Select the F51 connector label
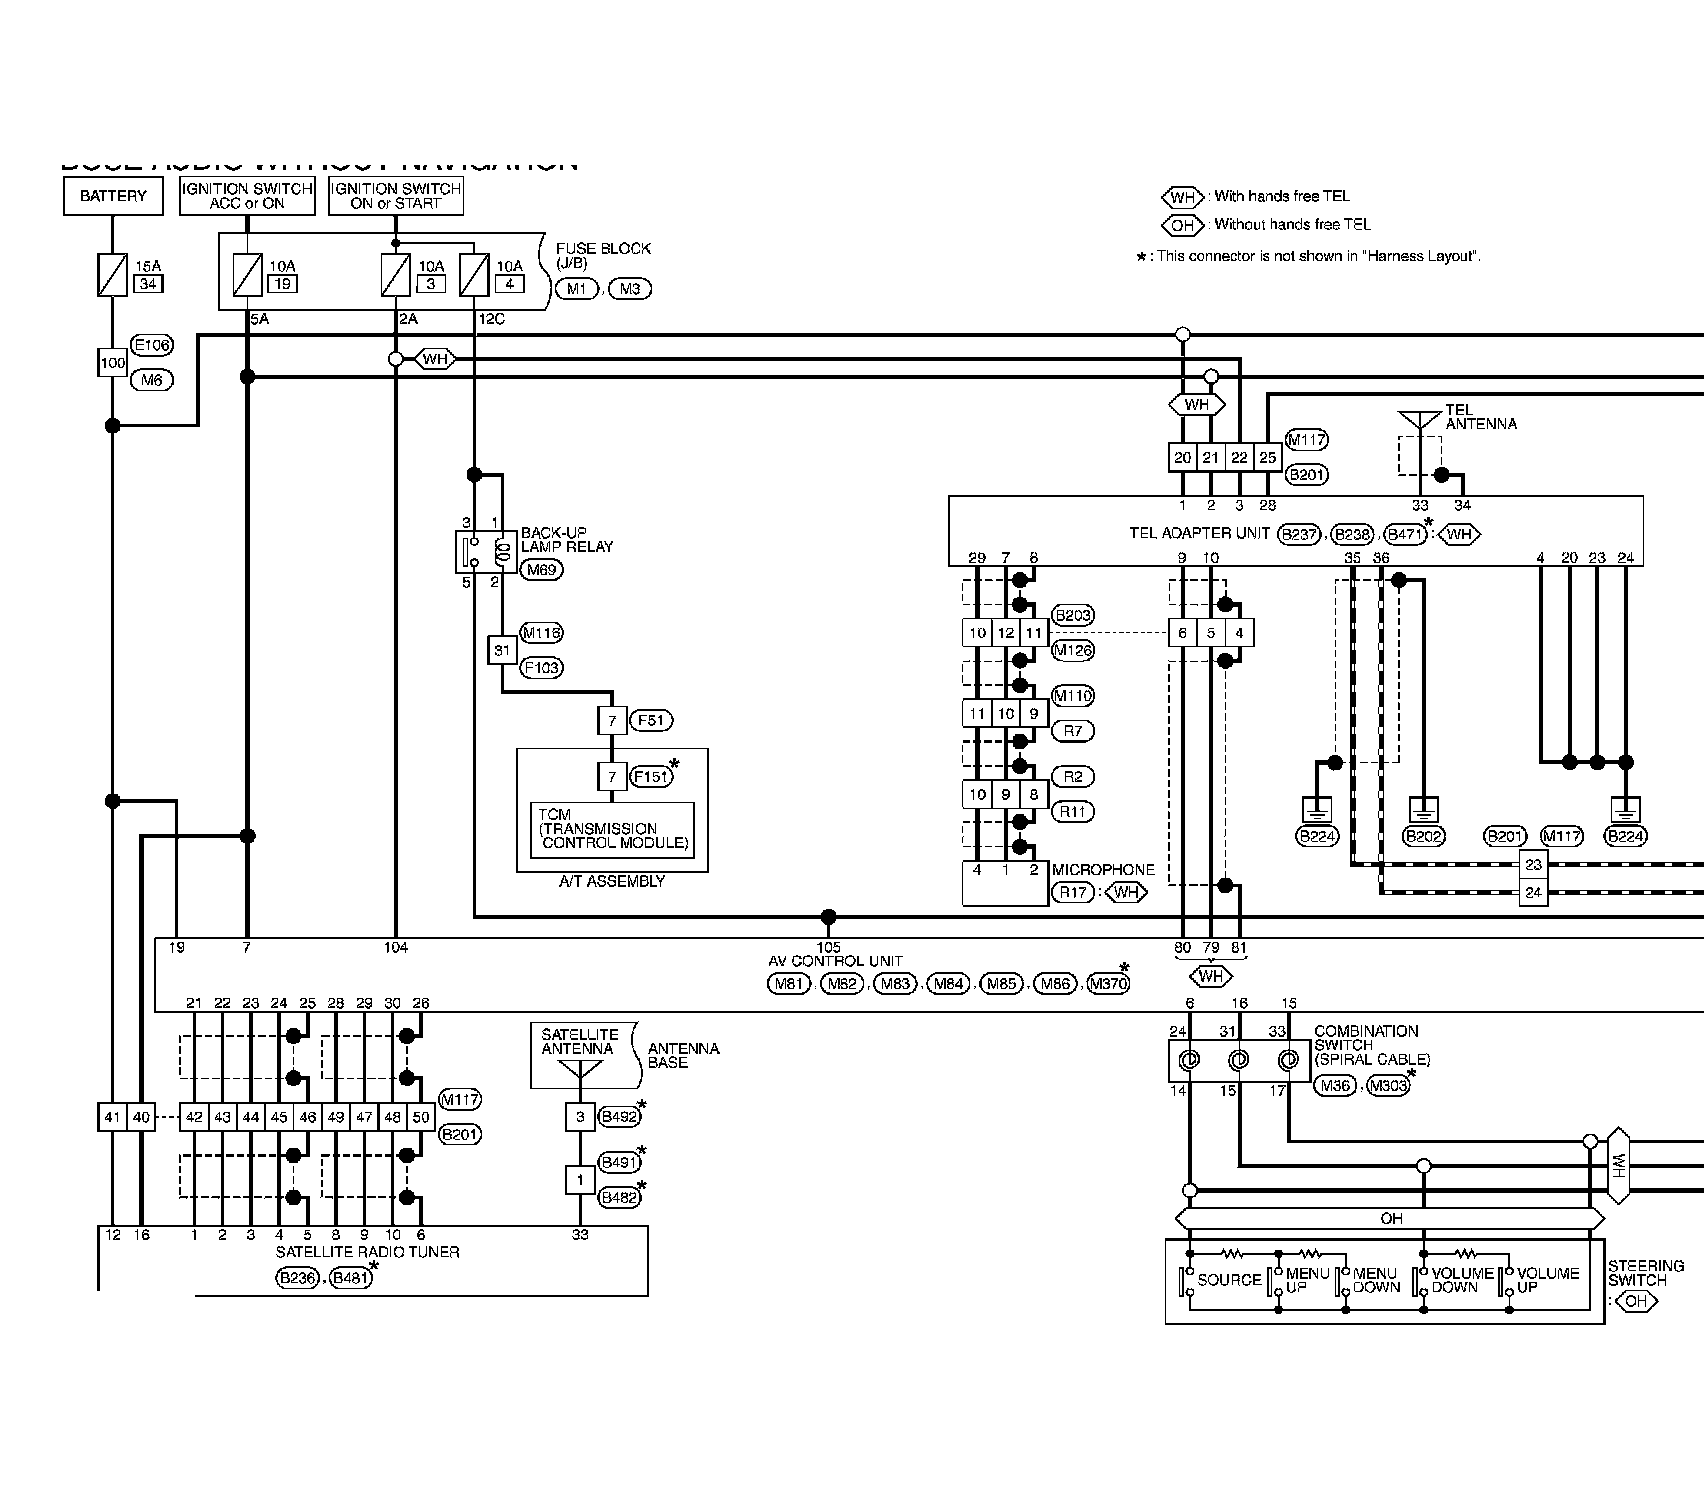Image resolution: width=1708 pixels, height=1504 pixels. click(651, 720)
